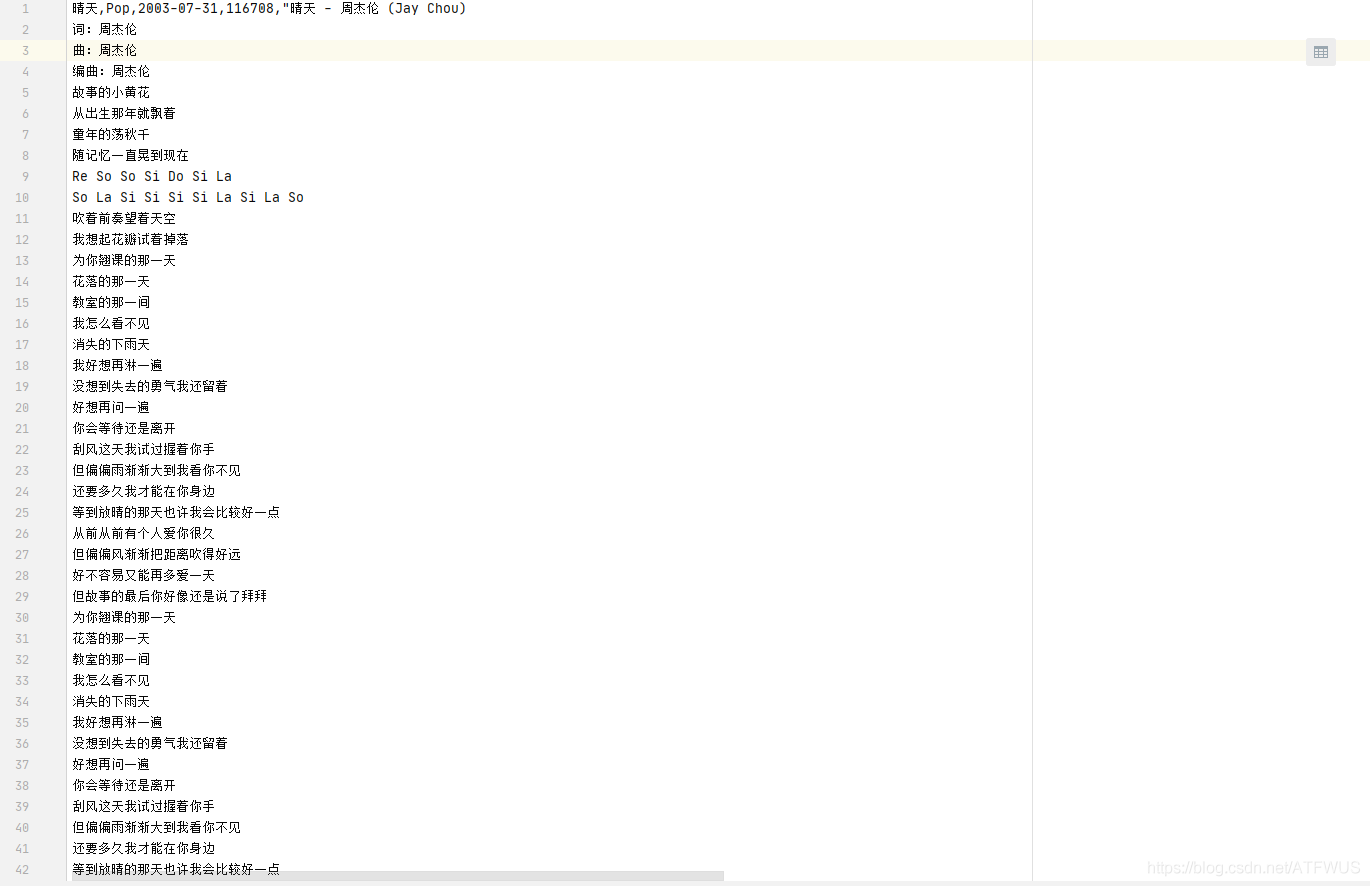Click gutter line number 1
This screenshot has height=886, width=1370.
25,8
